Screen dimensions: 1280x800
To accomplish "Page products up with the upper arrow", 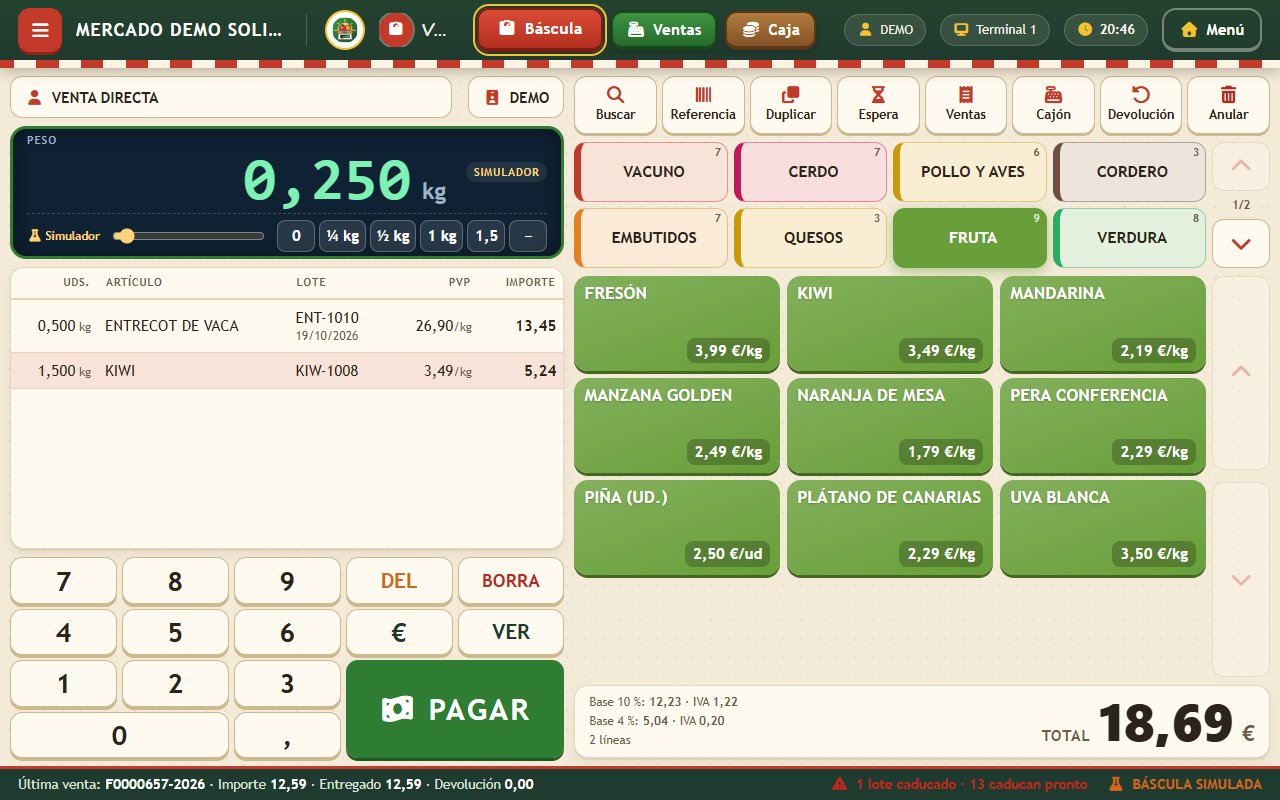I will (1241, 372).
